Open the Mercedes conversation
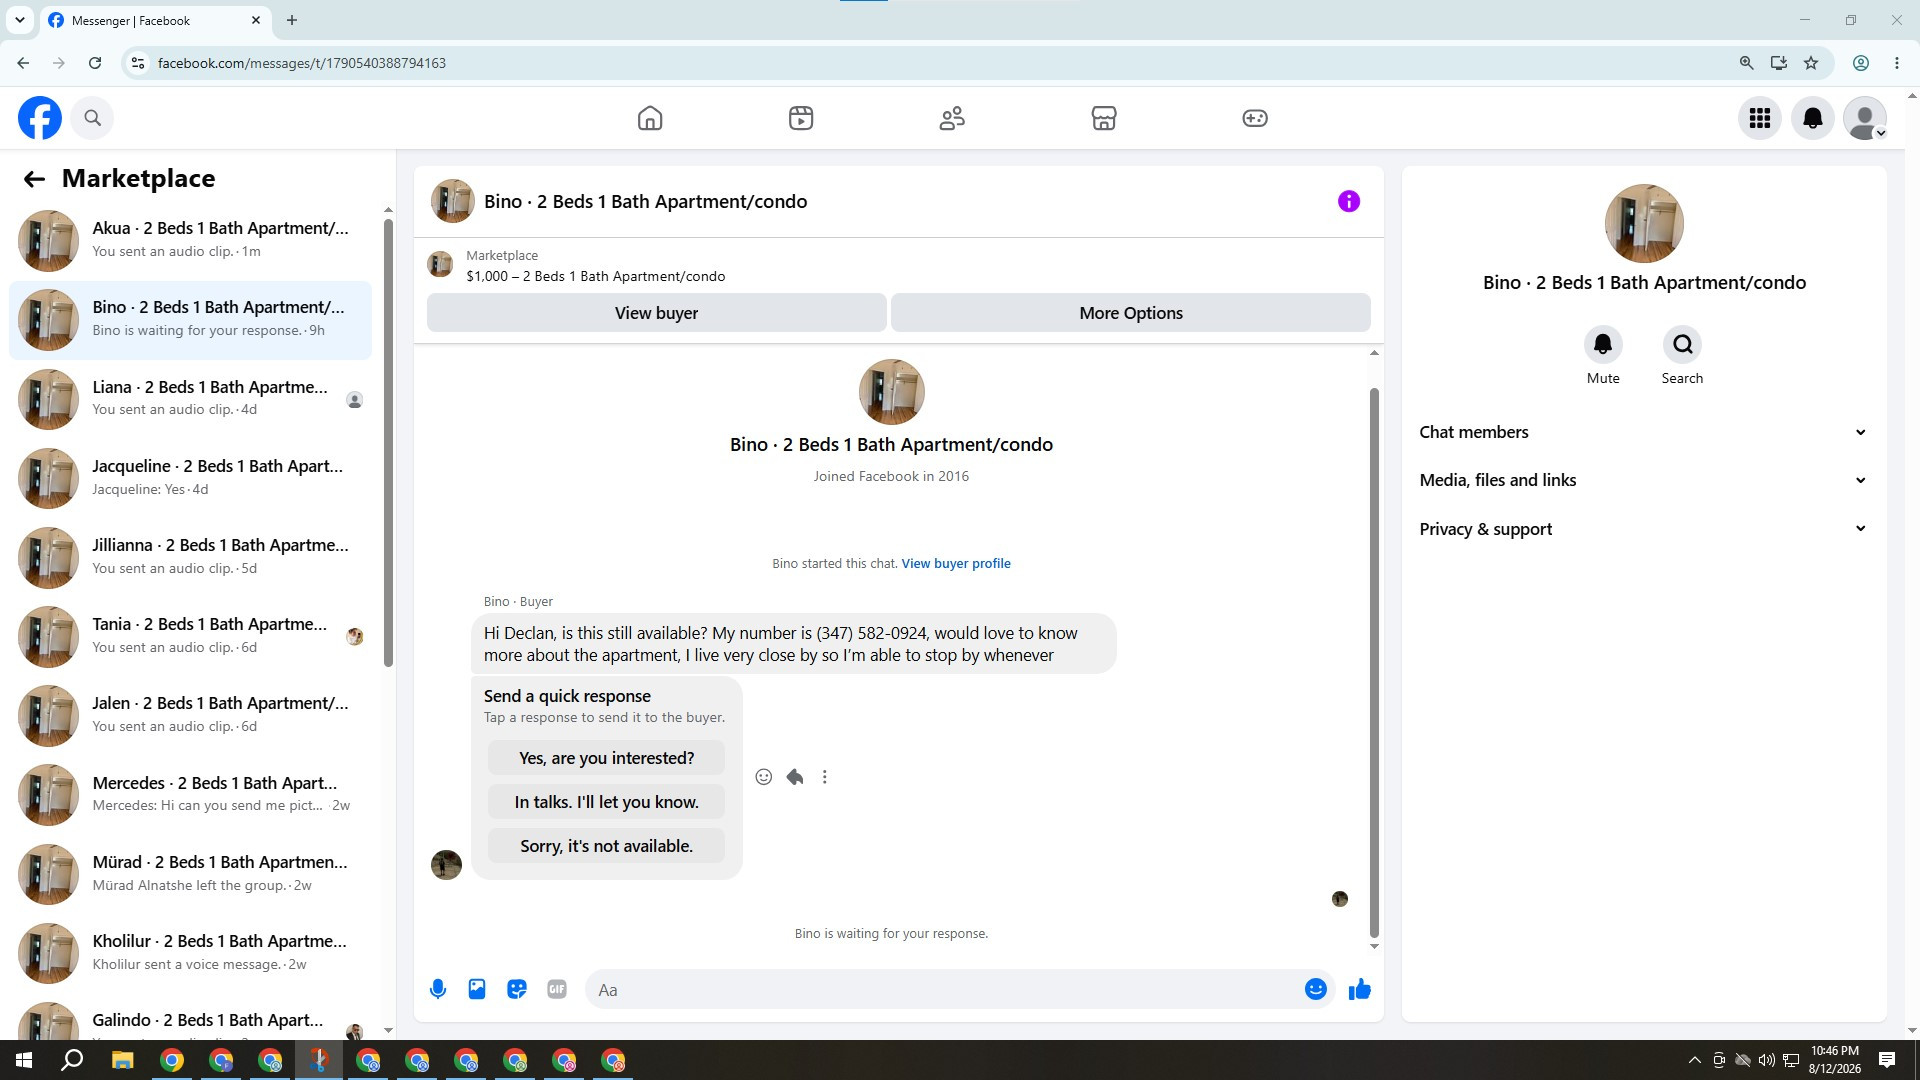This screenshot has width=1920, height=1080. [x=190, y=795]
